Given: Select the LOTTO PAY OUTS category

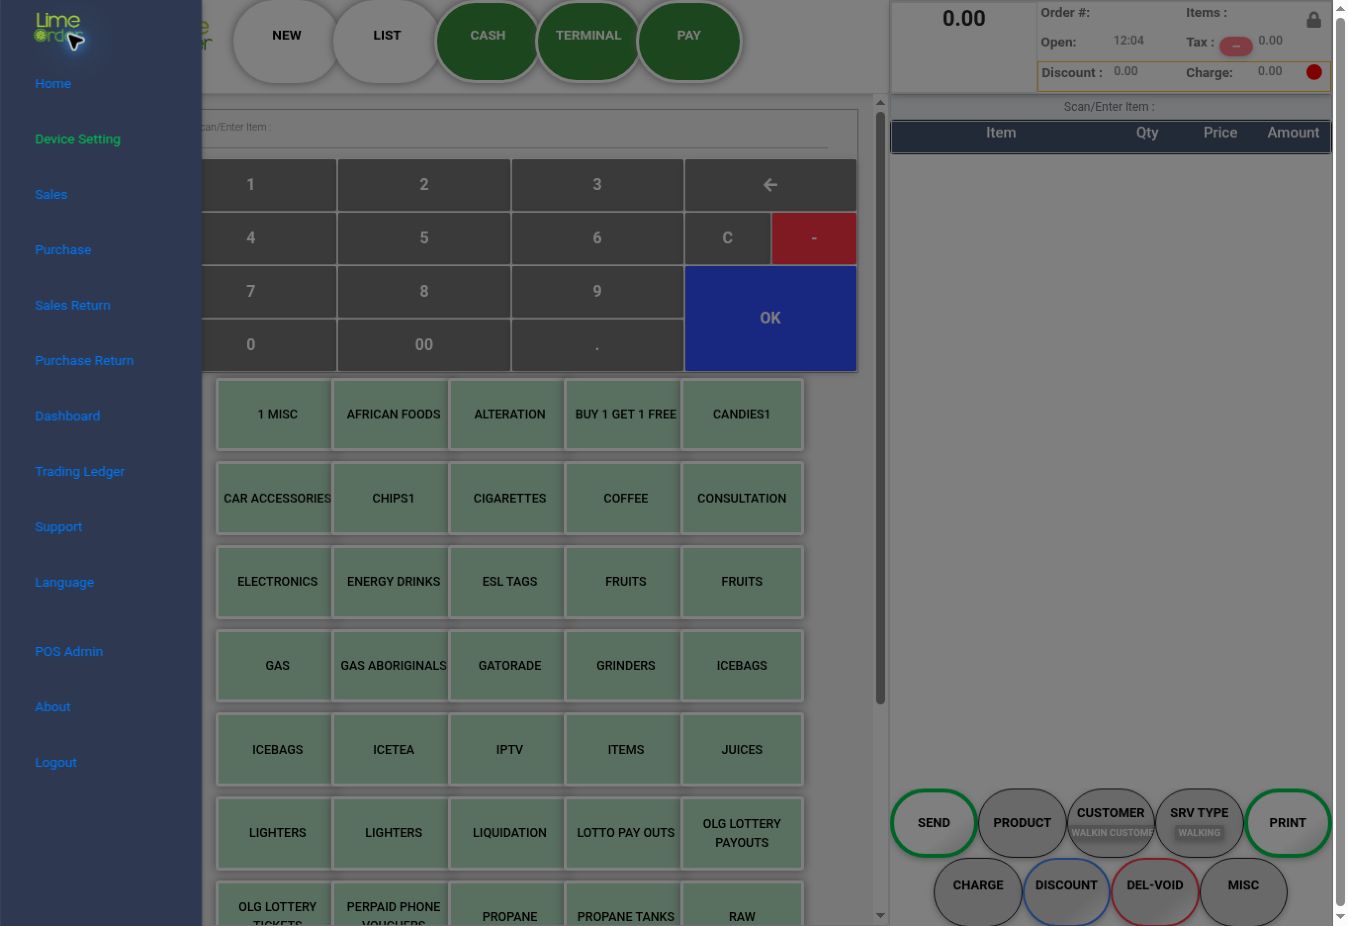Looking at the screenshot, I should [626, 833].
